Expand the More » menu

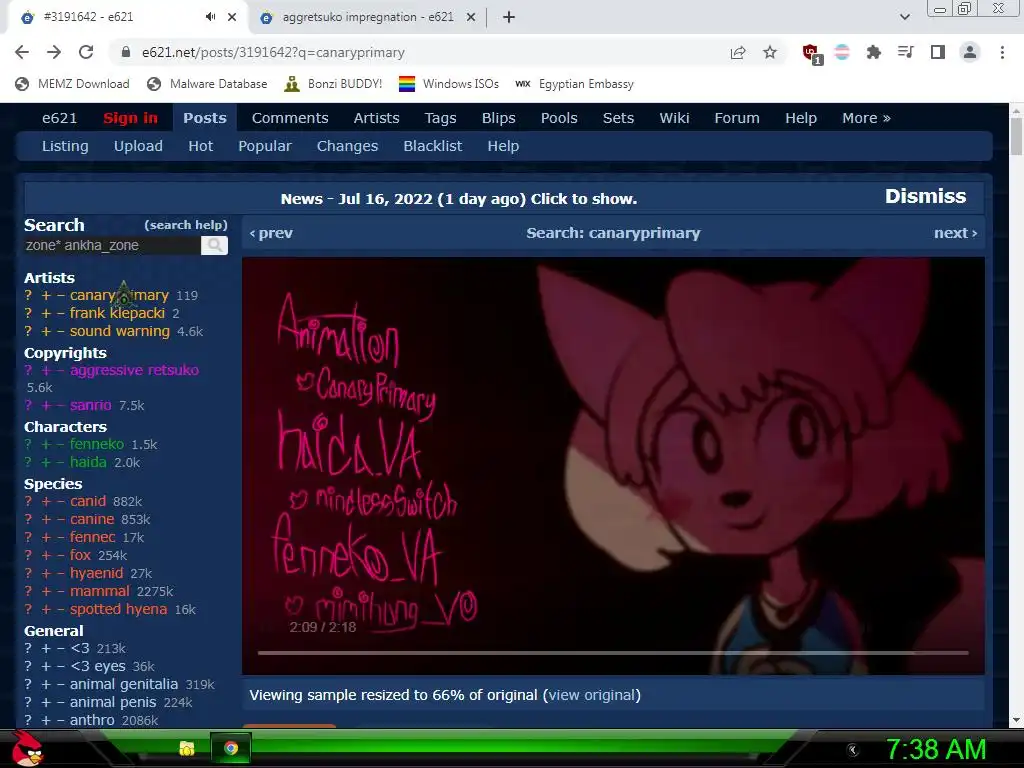point(866,118)
